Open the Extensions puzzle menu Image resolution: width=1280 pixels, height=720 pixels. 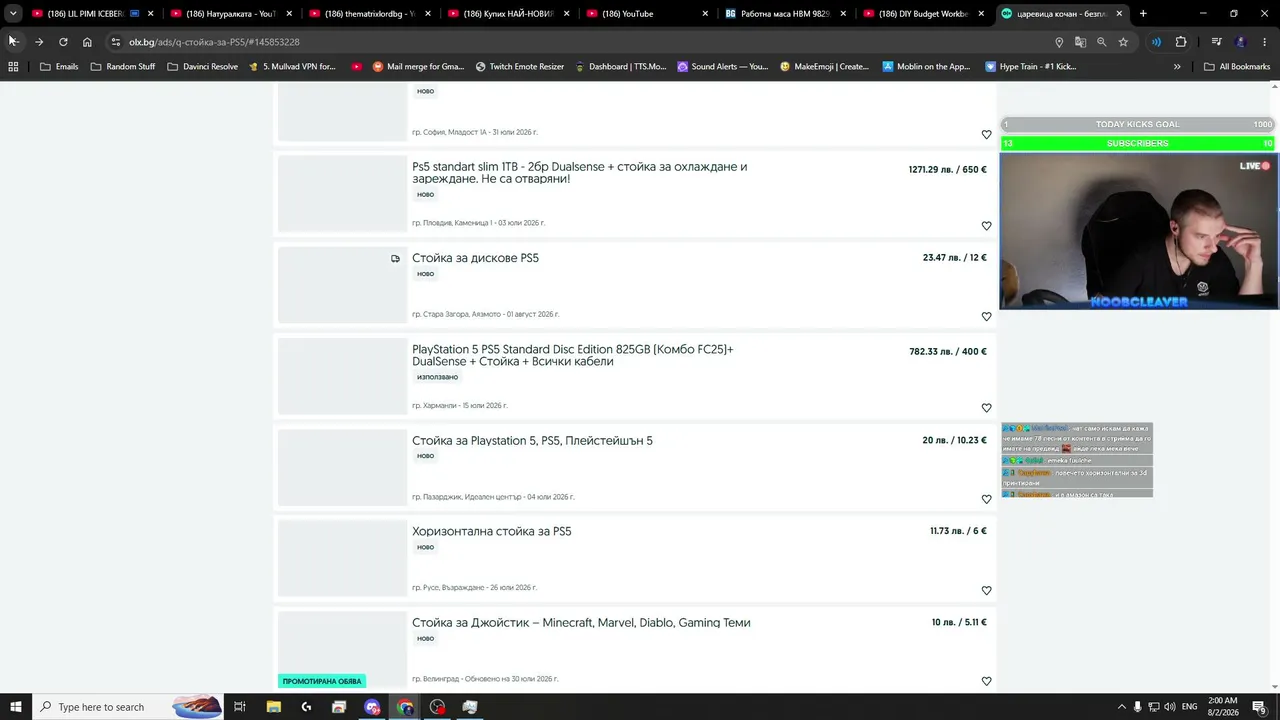pos(1181,42)
